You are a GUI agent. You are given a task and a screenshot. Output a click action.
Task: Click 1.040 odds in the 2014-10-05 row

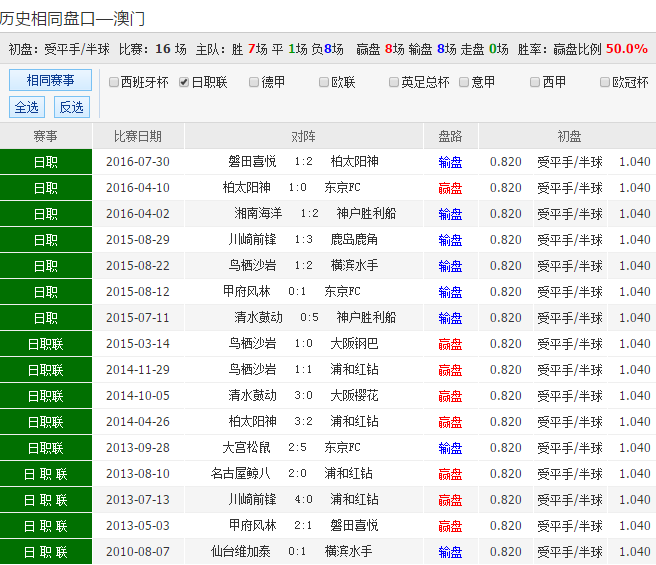pyautogui.click(x=635, y=396)
